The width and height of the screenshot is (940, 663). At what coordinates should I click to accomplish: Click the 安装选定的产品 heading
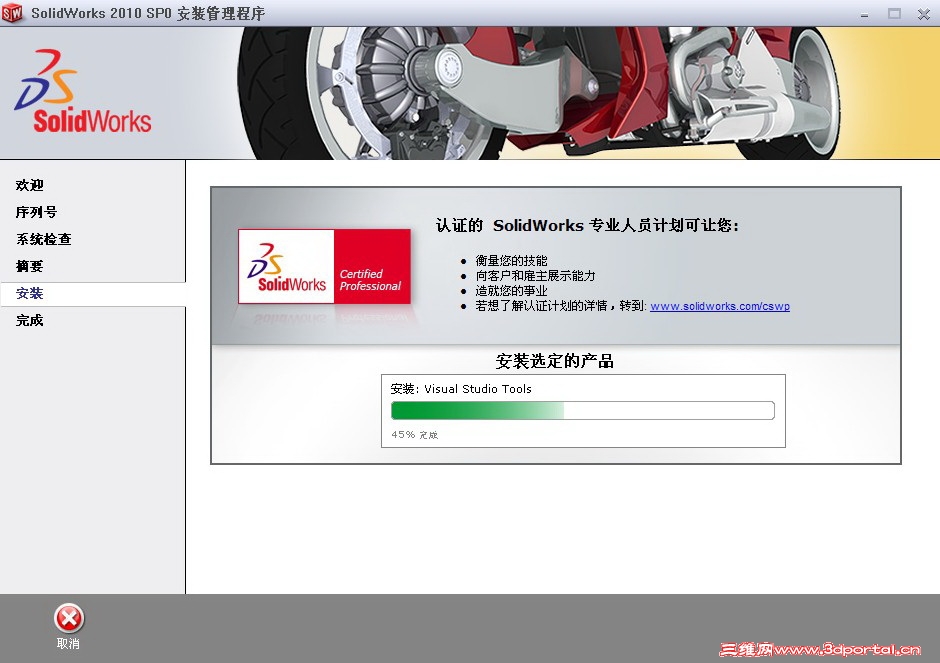click(555, 361)
